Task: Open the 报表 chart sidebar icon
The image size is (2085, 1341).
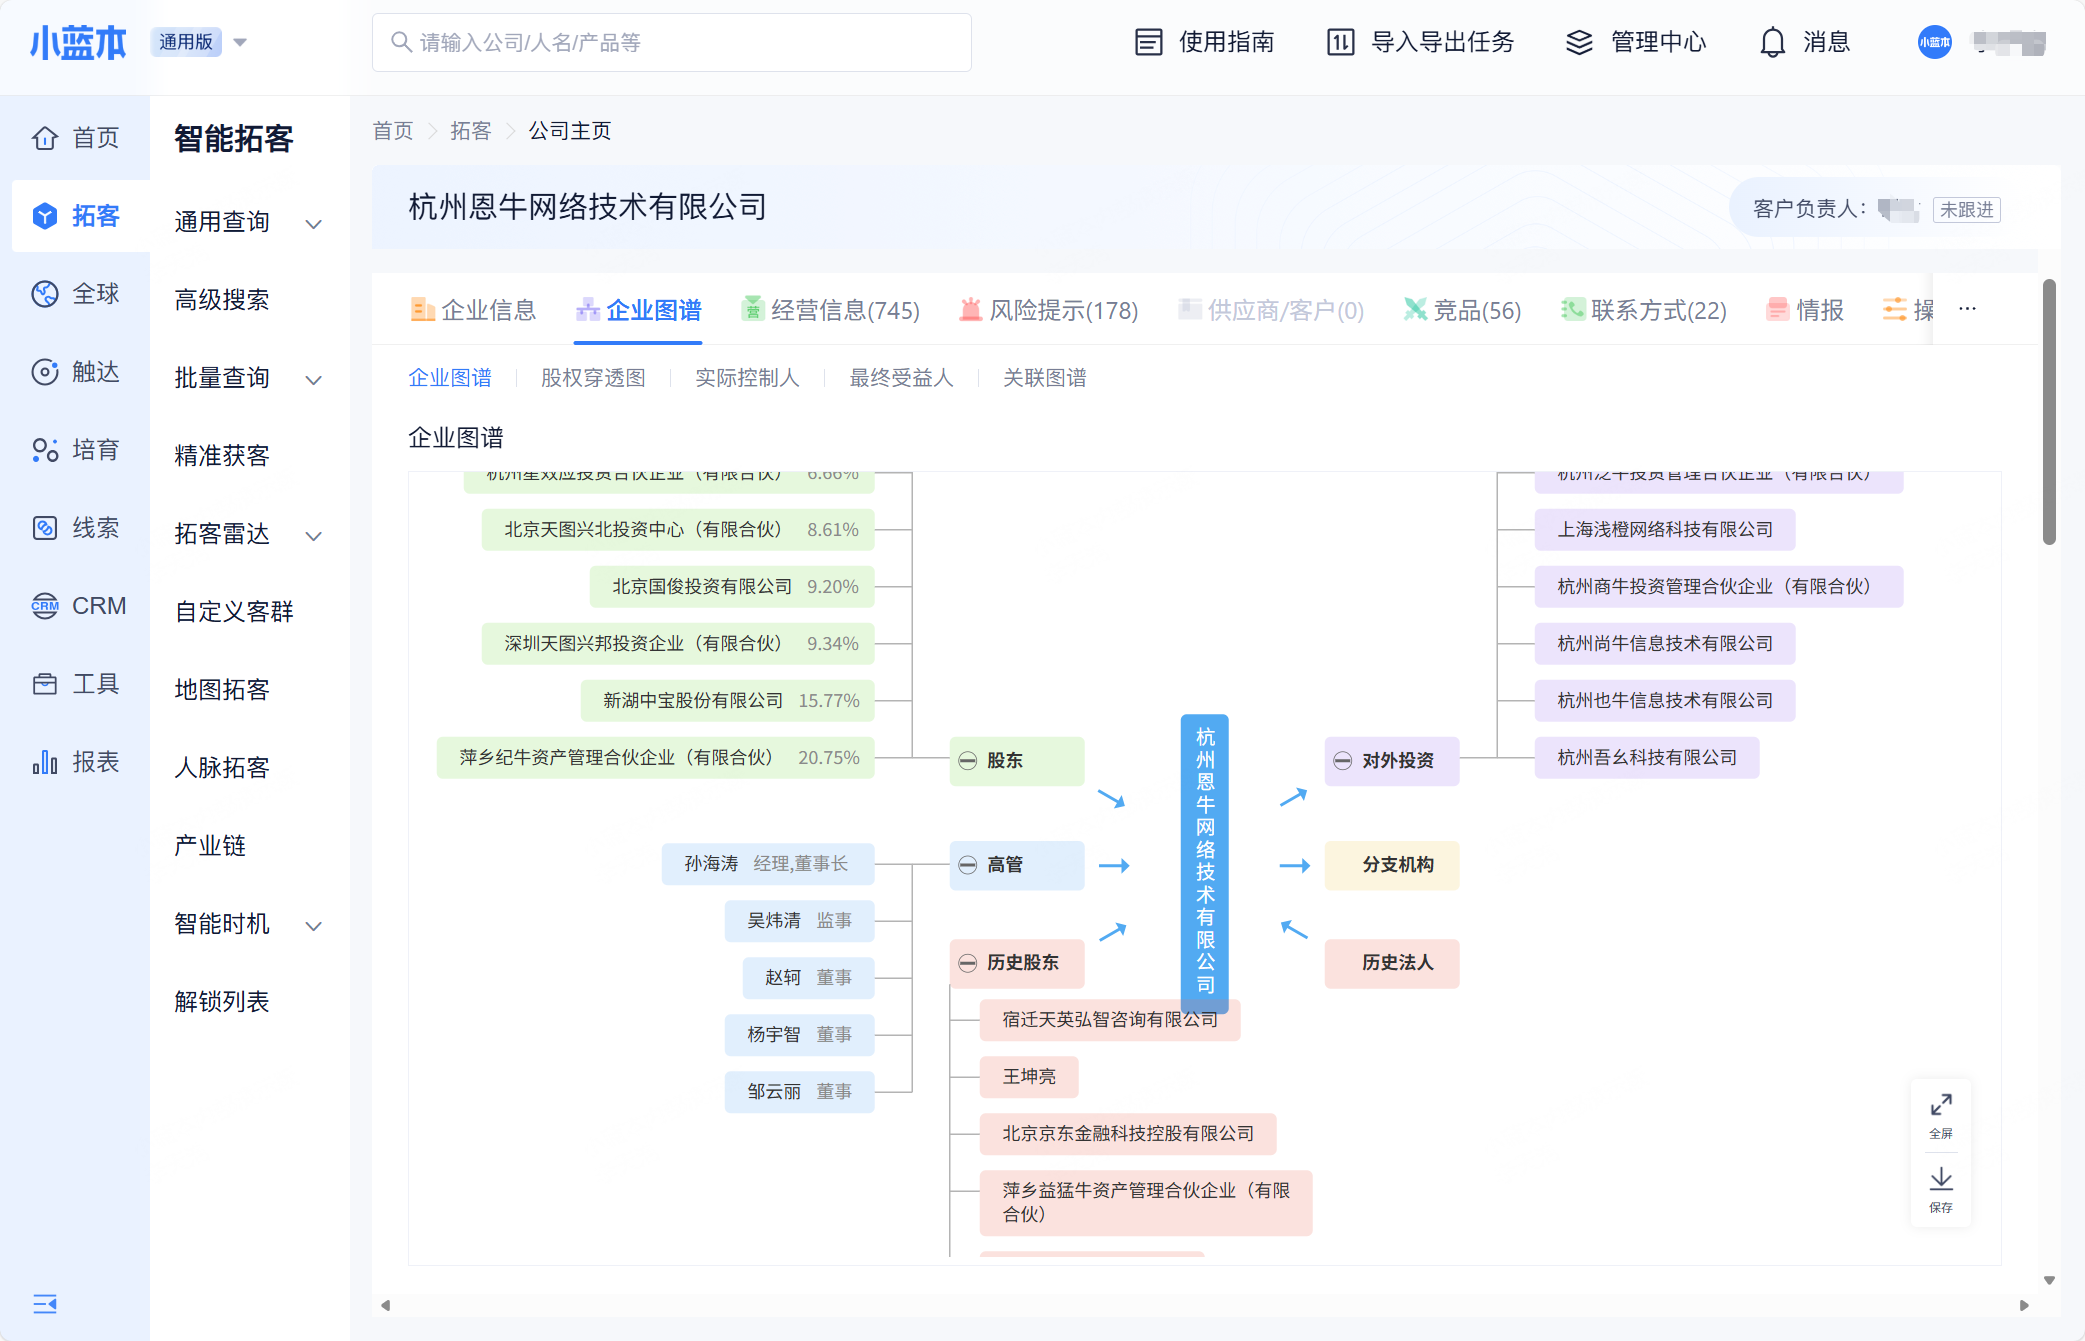Action: click(x=45, y=762)
